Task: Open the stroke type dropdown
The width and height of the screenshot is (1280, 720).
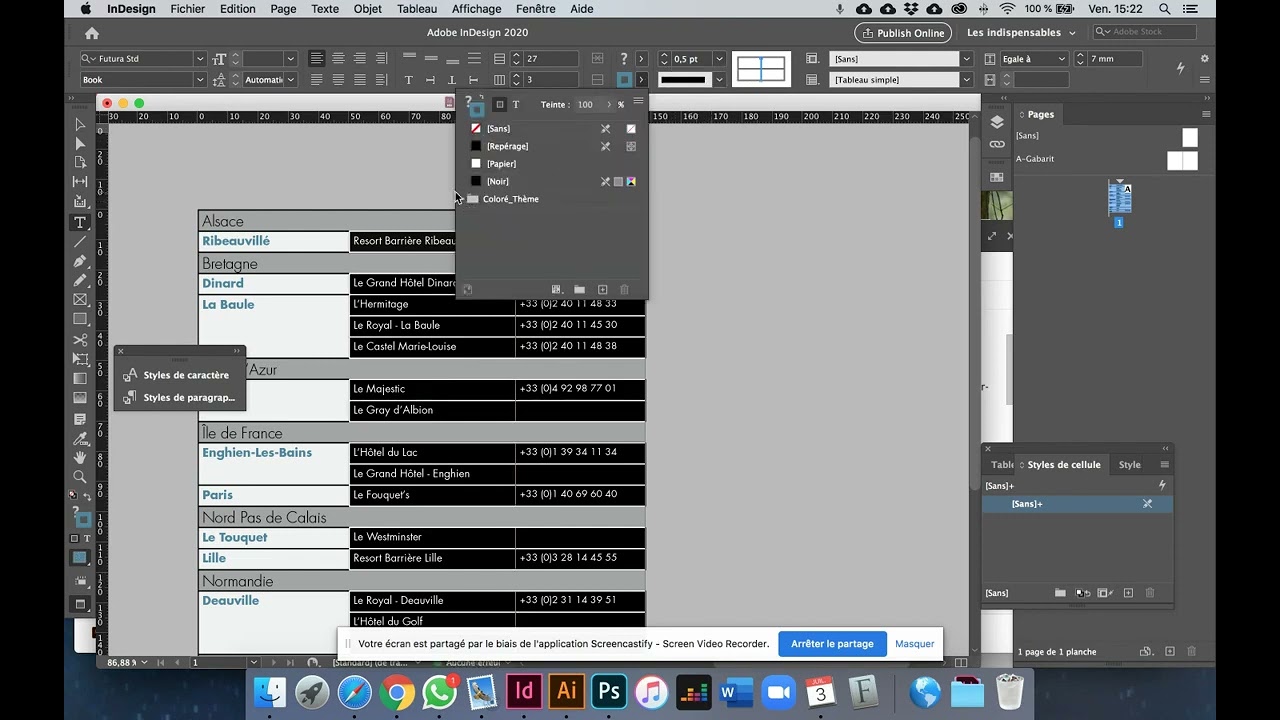Action: coord(718,80)
